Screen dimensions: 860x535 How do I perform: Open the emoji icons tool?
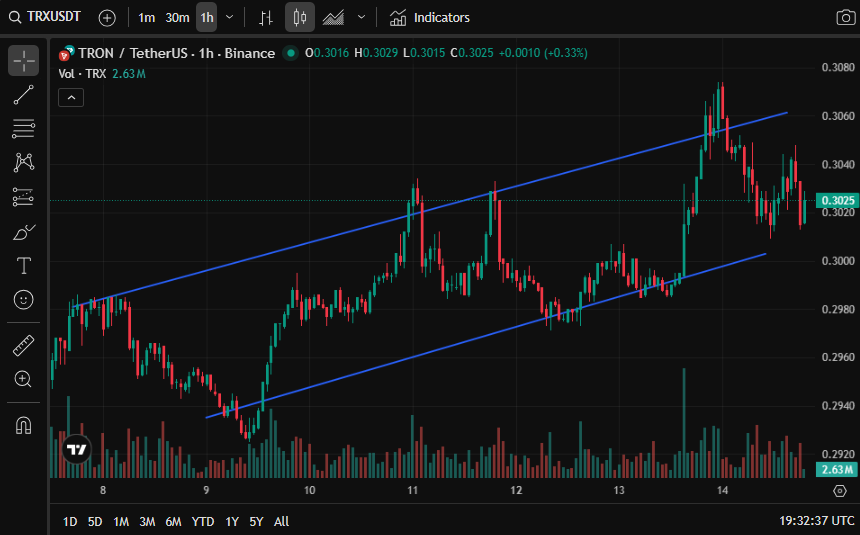24,300
